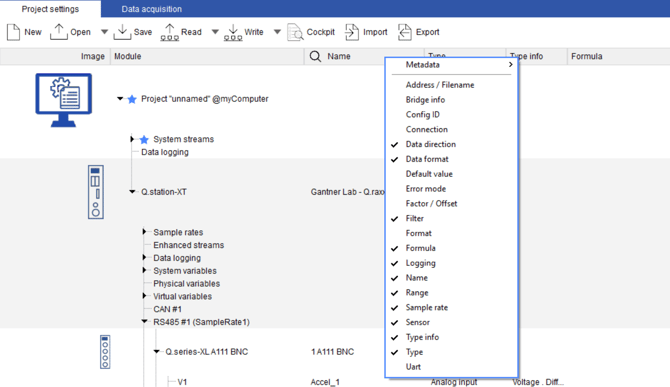Screen dimensions: 670x387
Task: Collapse the RS485 #1 node
Action: 144,322
